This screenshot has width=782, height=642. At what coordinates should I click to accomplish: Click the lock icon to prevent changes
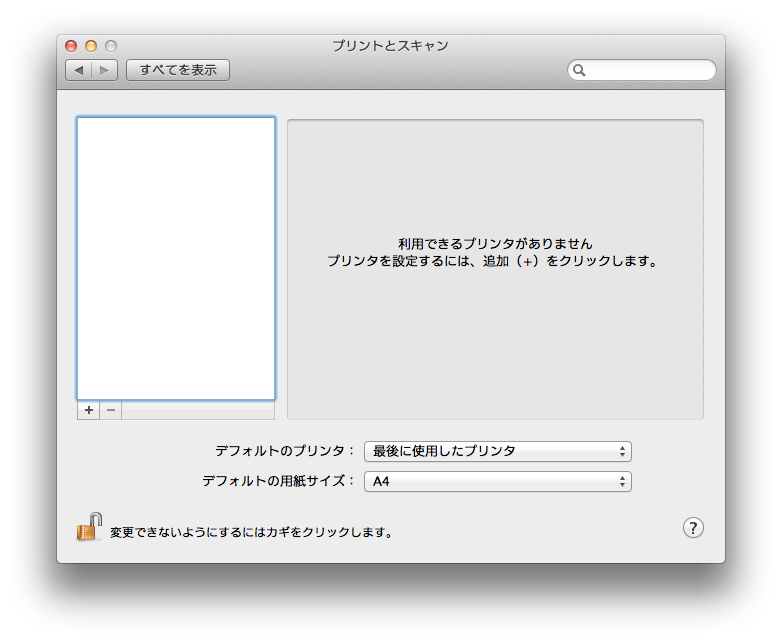(89, 527)
